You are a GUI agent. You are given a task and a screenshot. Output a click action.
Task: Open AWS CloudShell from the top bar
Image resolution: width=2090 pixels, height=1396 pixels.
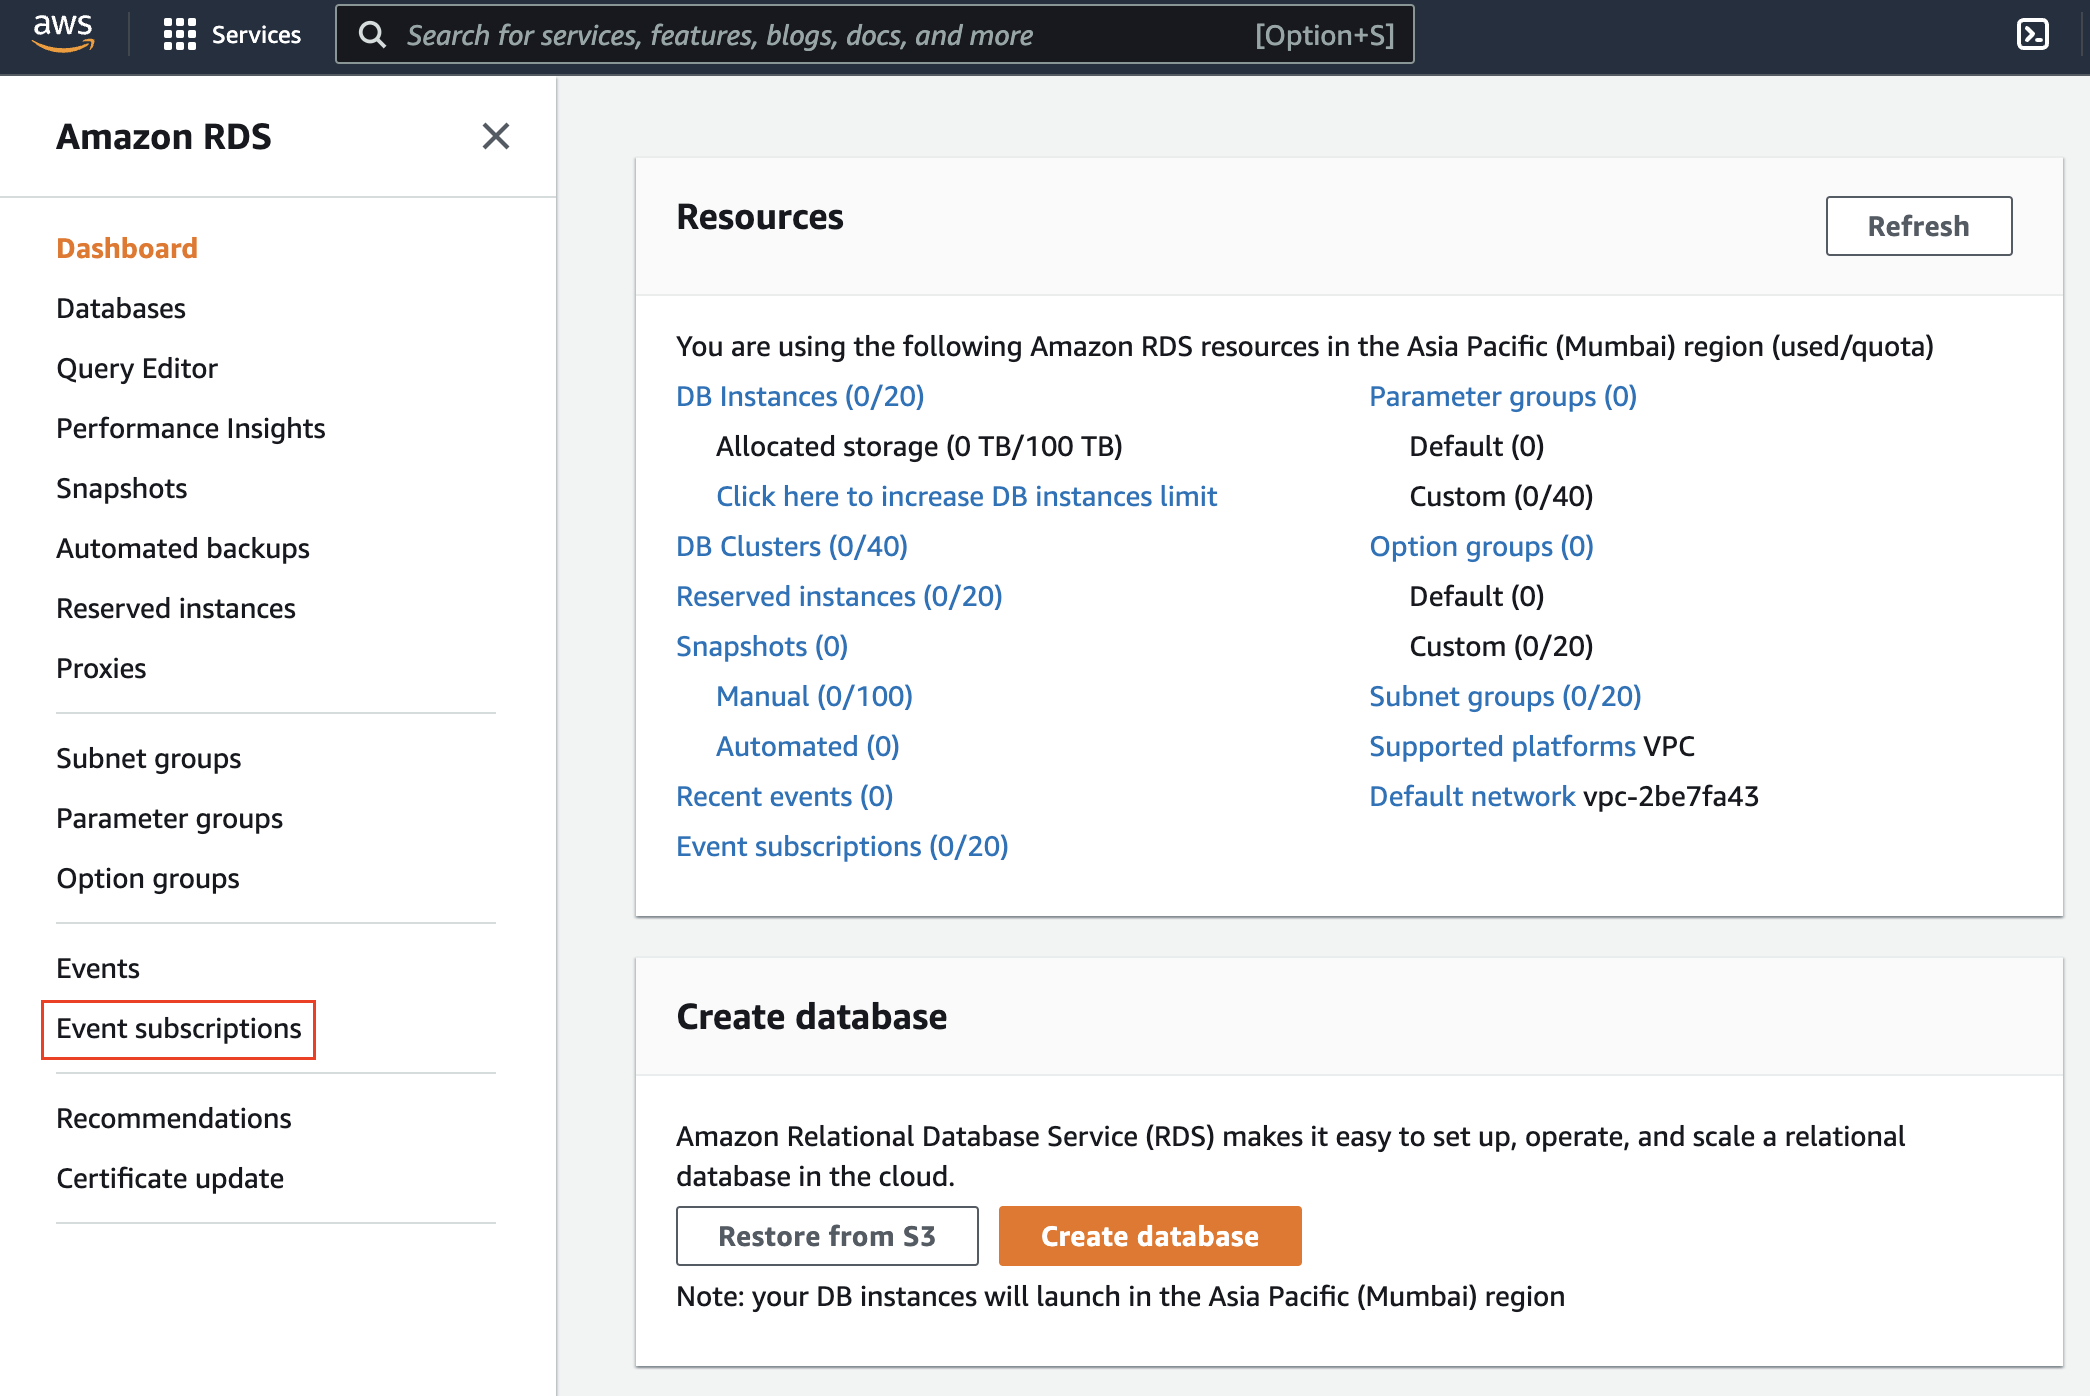click(2032, 34)
